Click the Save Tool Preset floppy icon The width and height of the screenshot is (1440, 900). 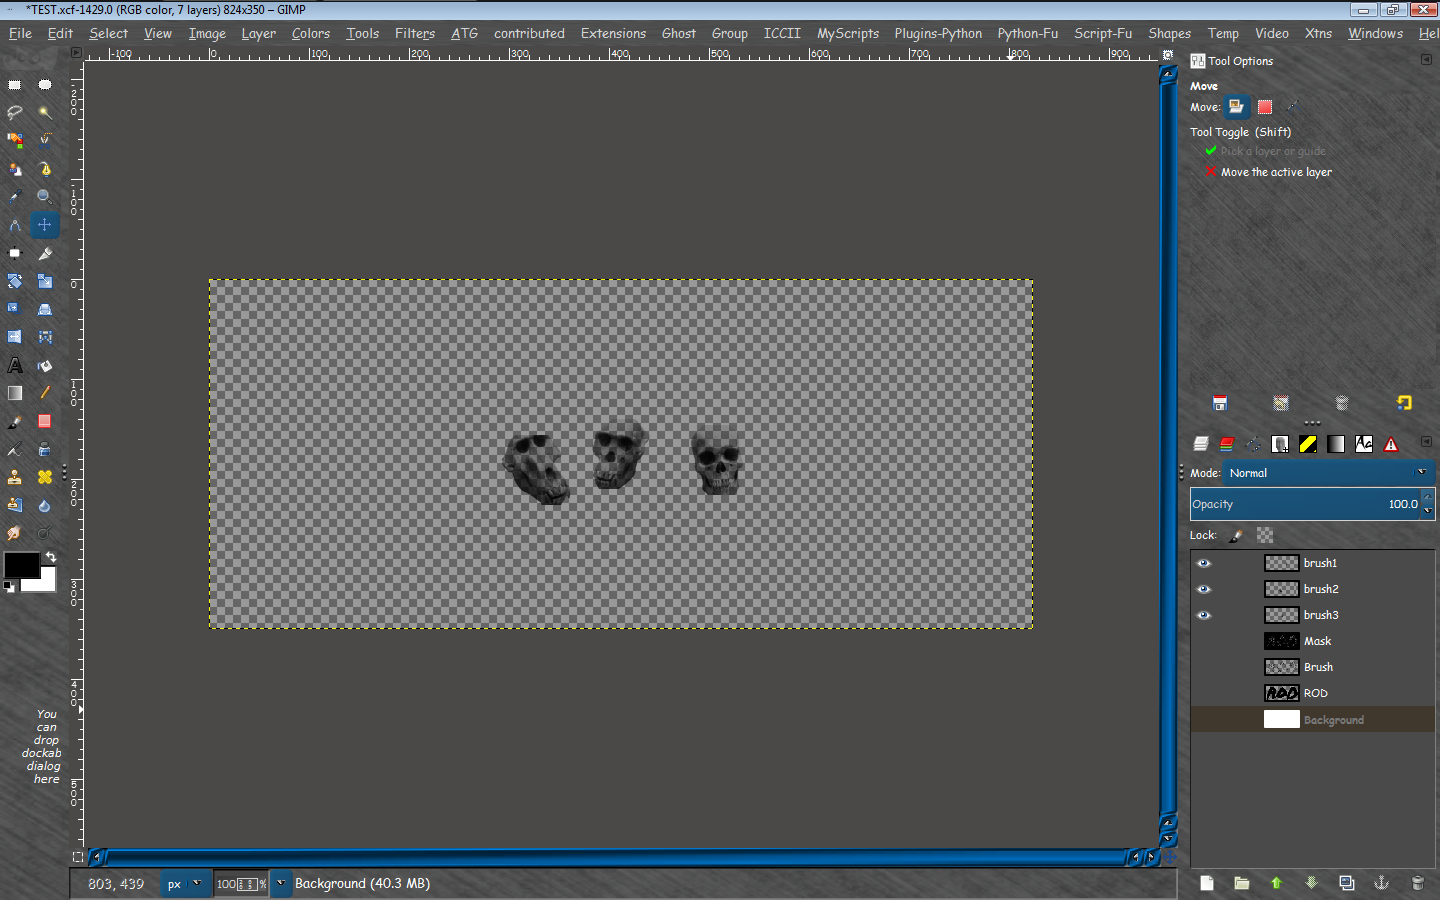point(1220,403)
